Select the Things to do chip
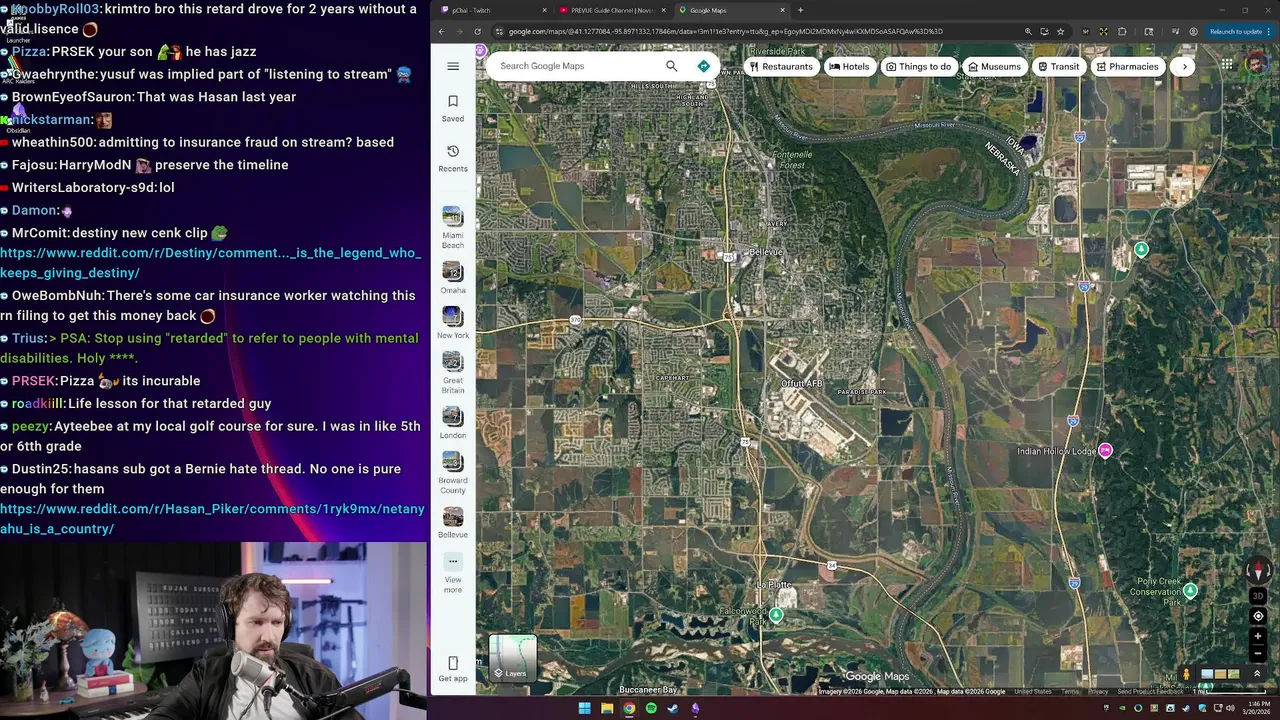This screenshot has height=720, width=1280. (918, 66)
